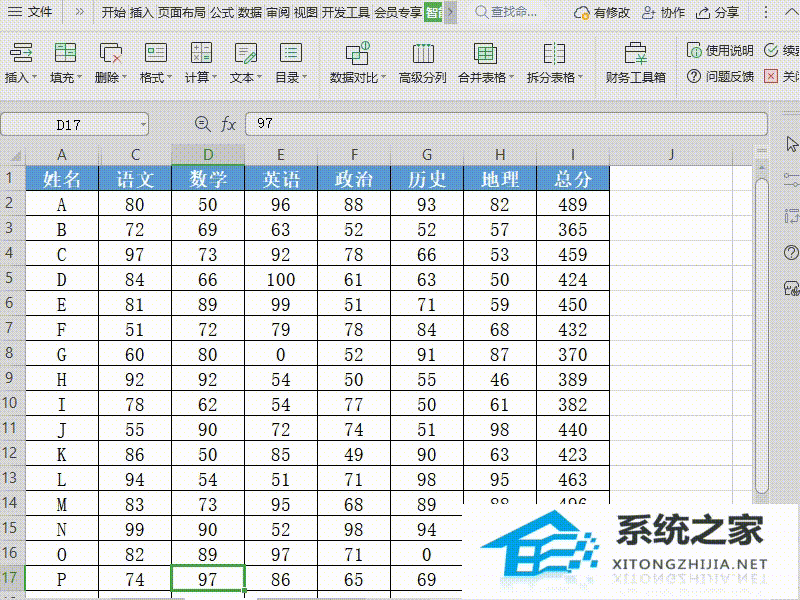Select selected cell D17 with value 97
The height and width of the screenshot is (600, 800).
(x=208, y=579)
